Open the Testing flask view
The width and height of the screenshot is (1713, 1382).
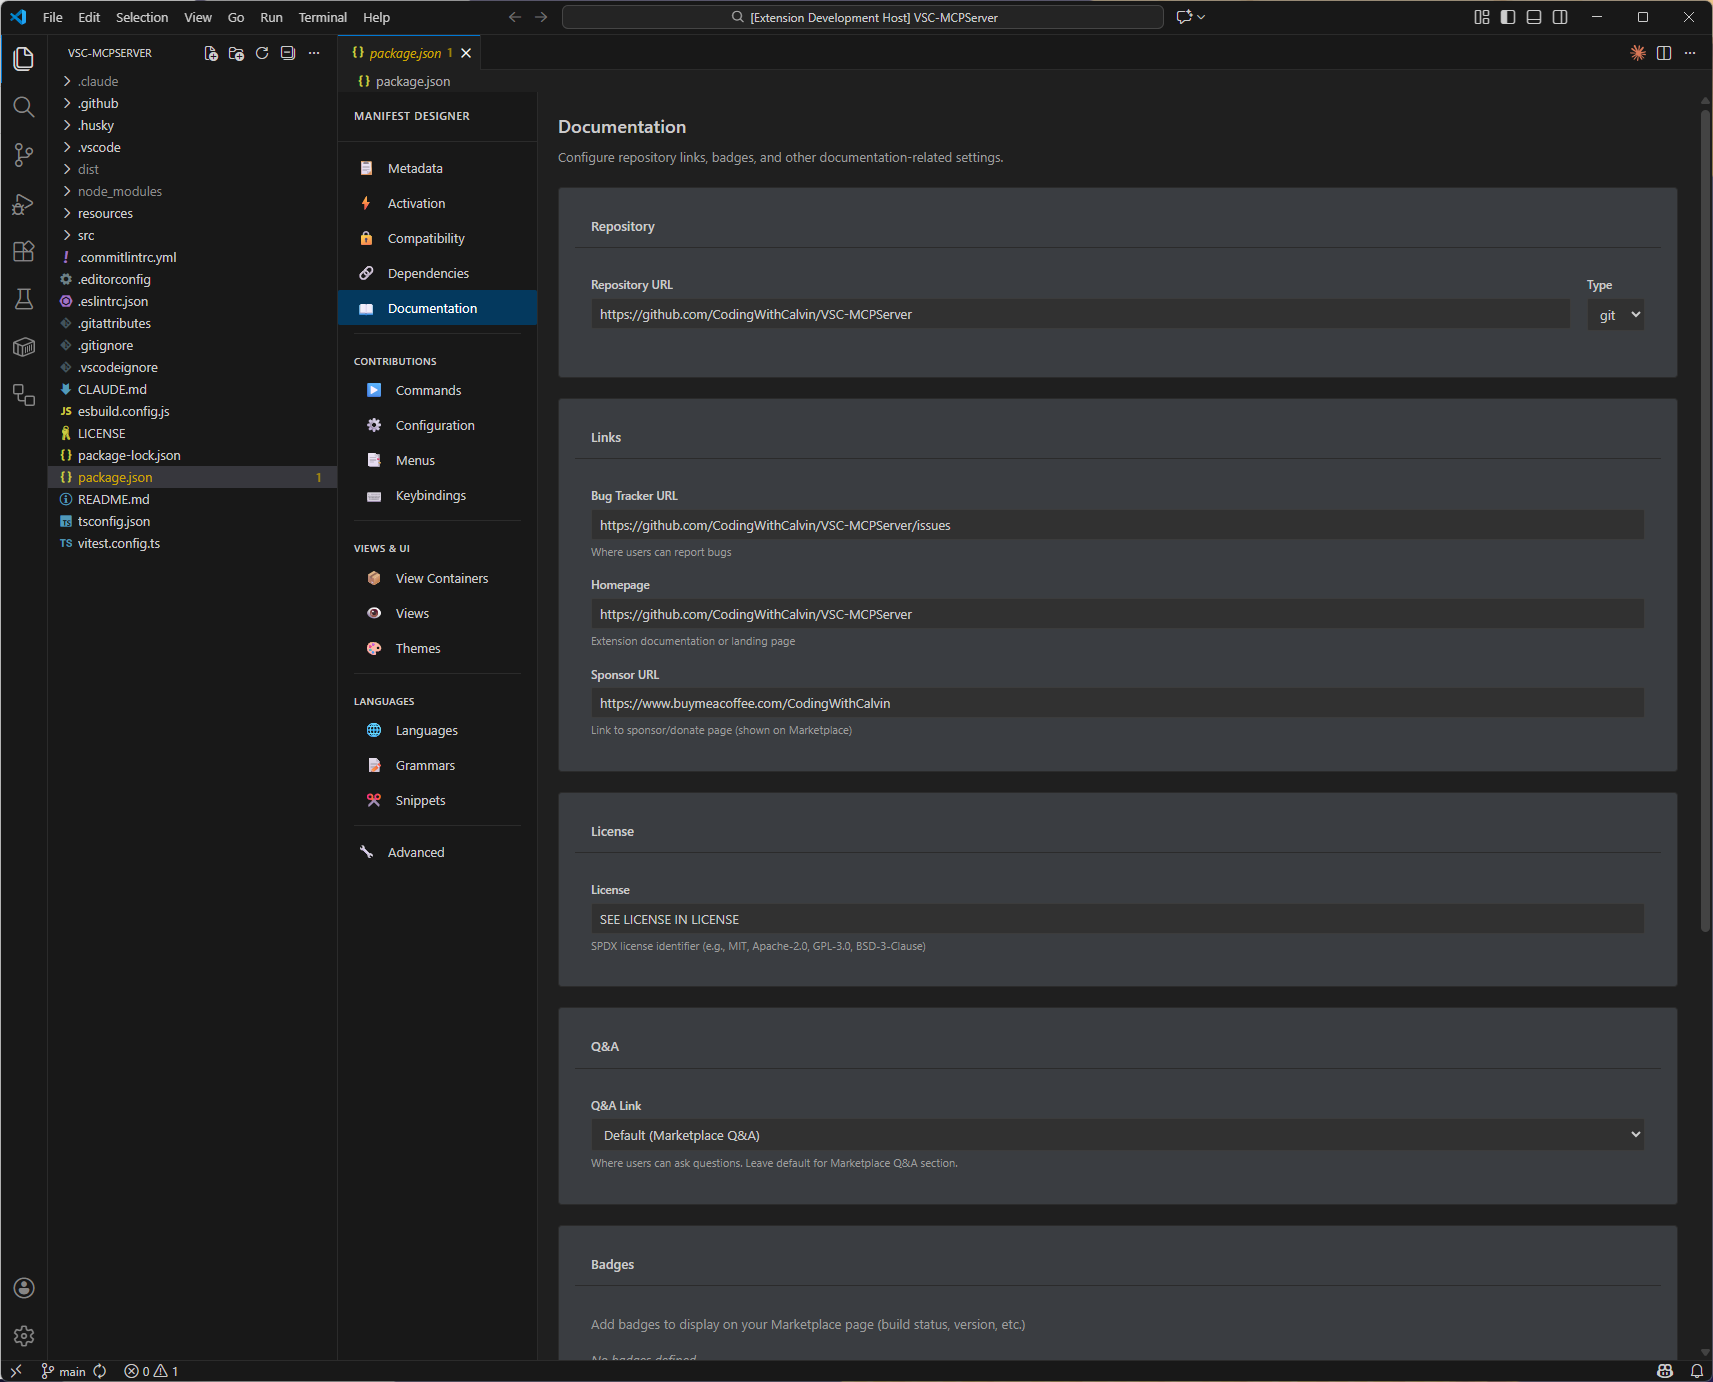24,299
